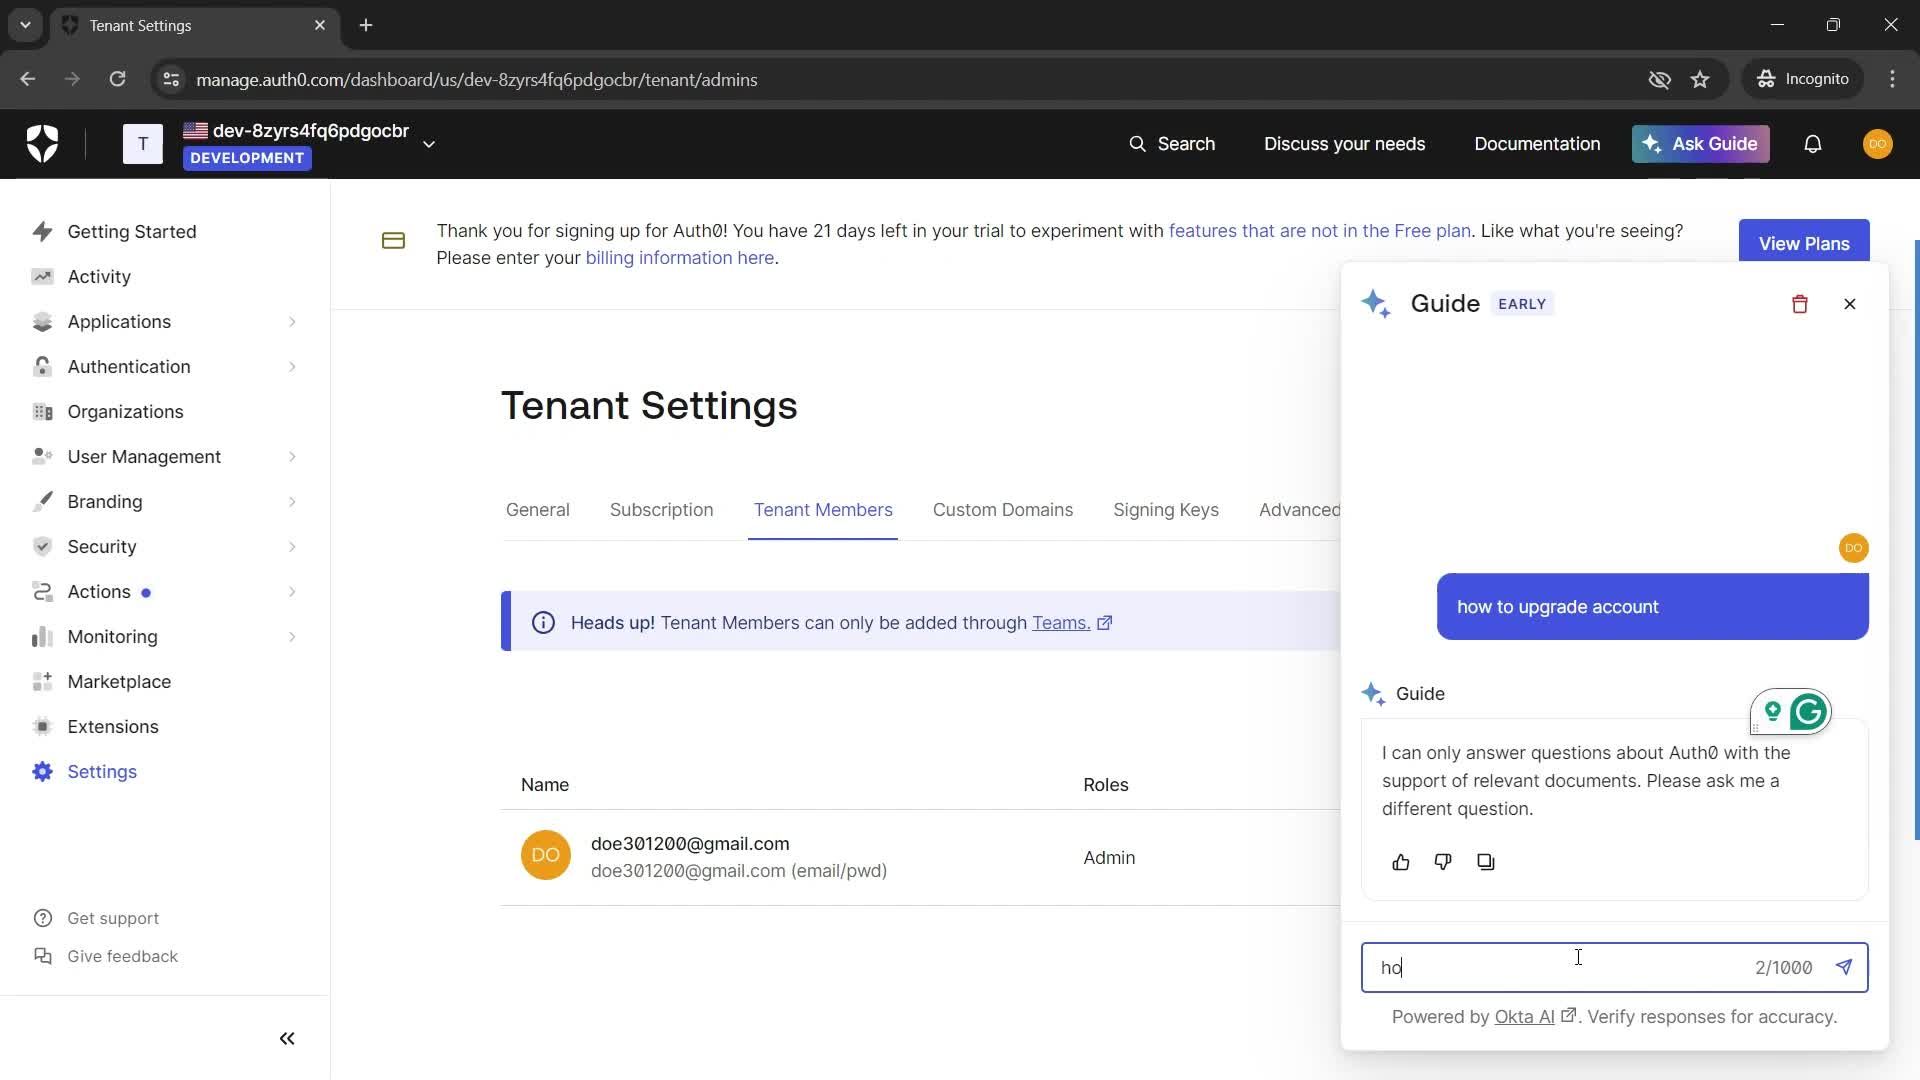Open the tenant switcher dropdown
The height and width of the screenshot is (1080, 1920).
428,144
